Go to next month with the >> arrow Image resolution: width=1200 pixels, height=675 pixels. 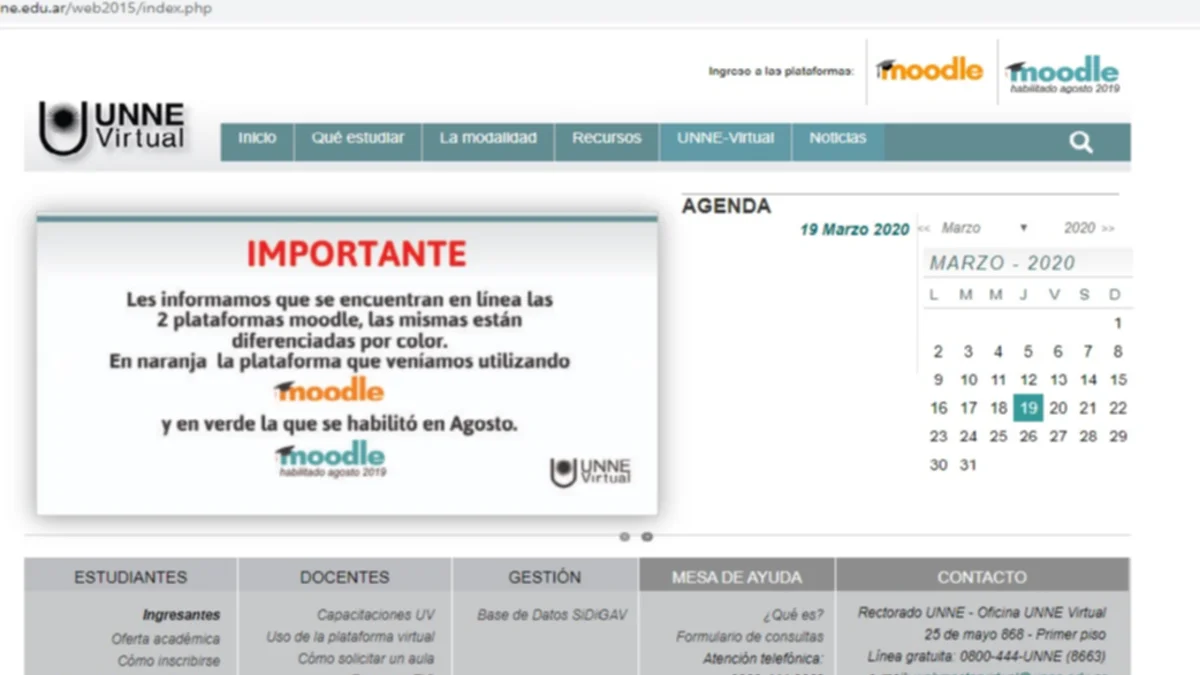(1108, 229)
